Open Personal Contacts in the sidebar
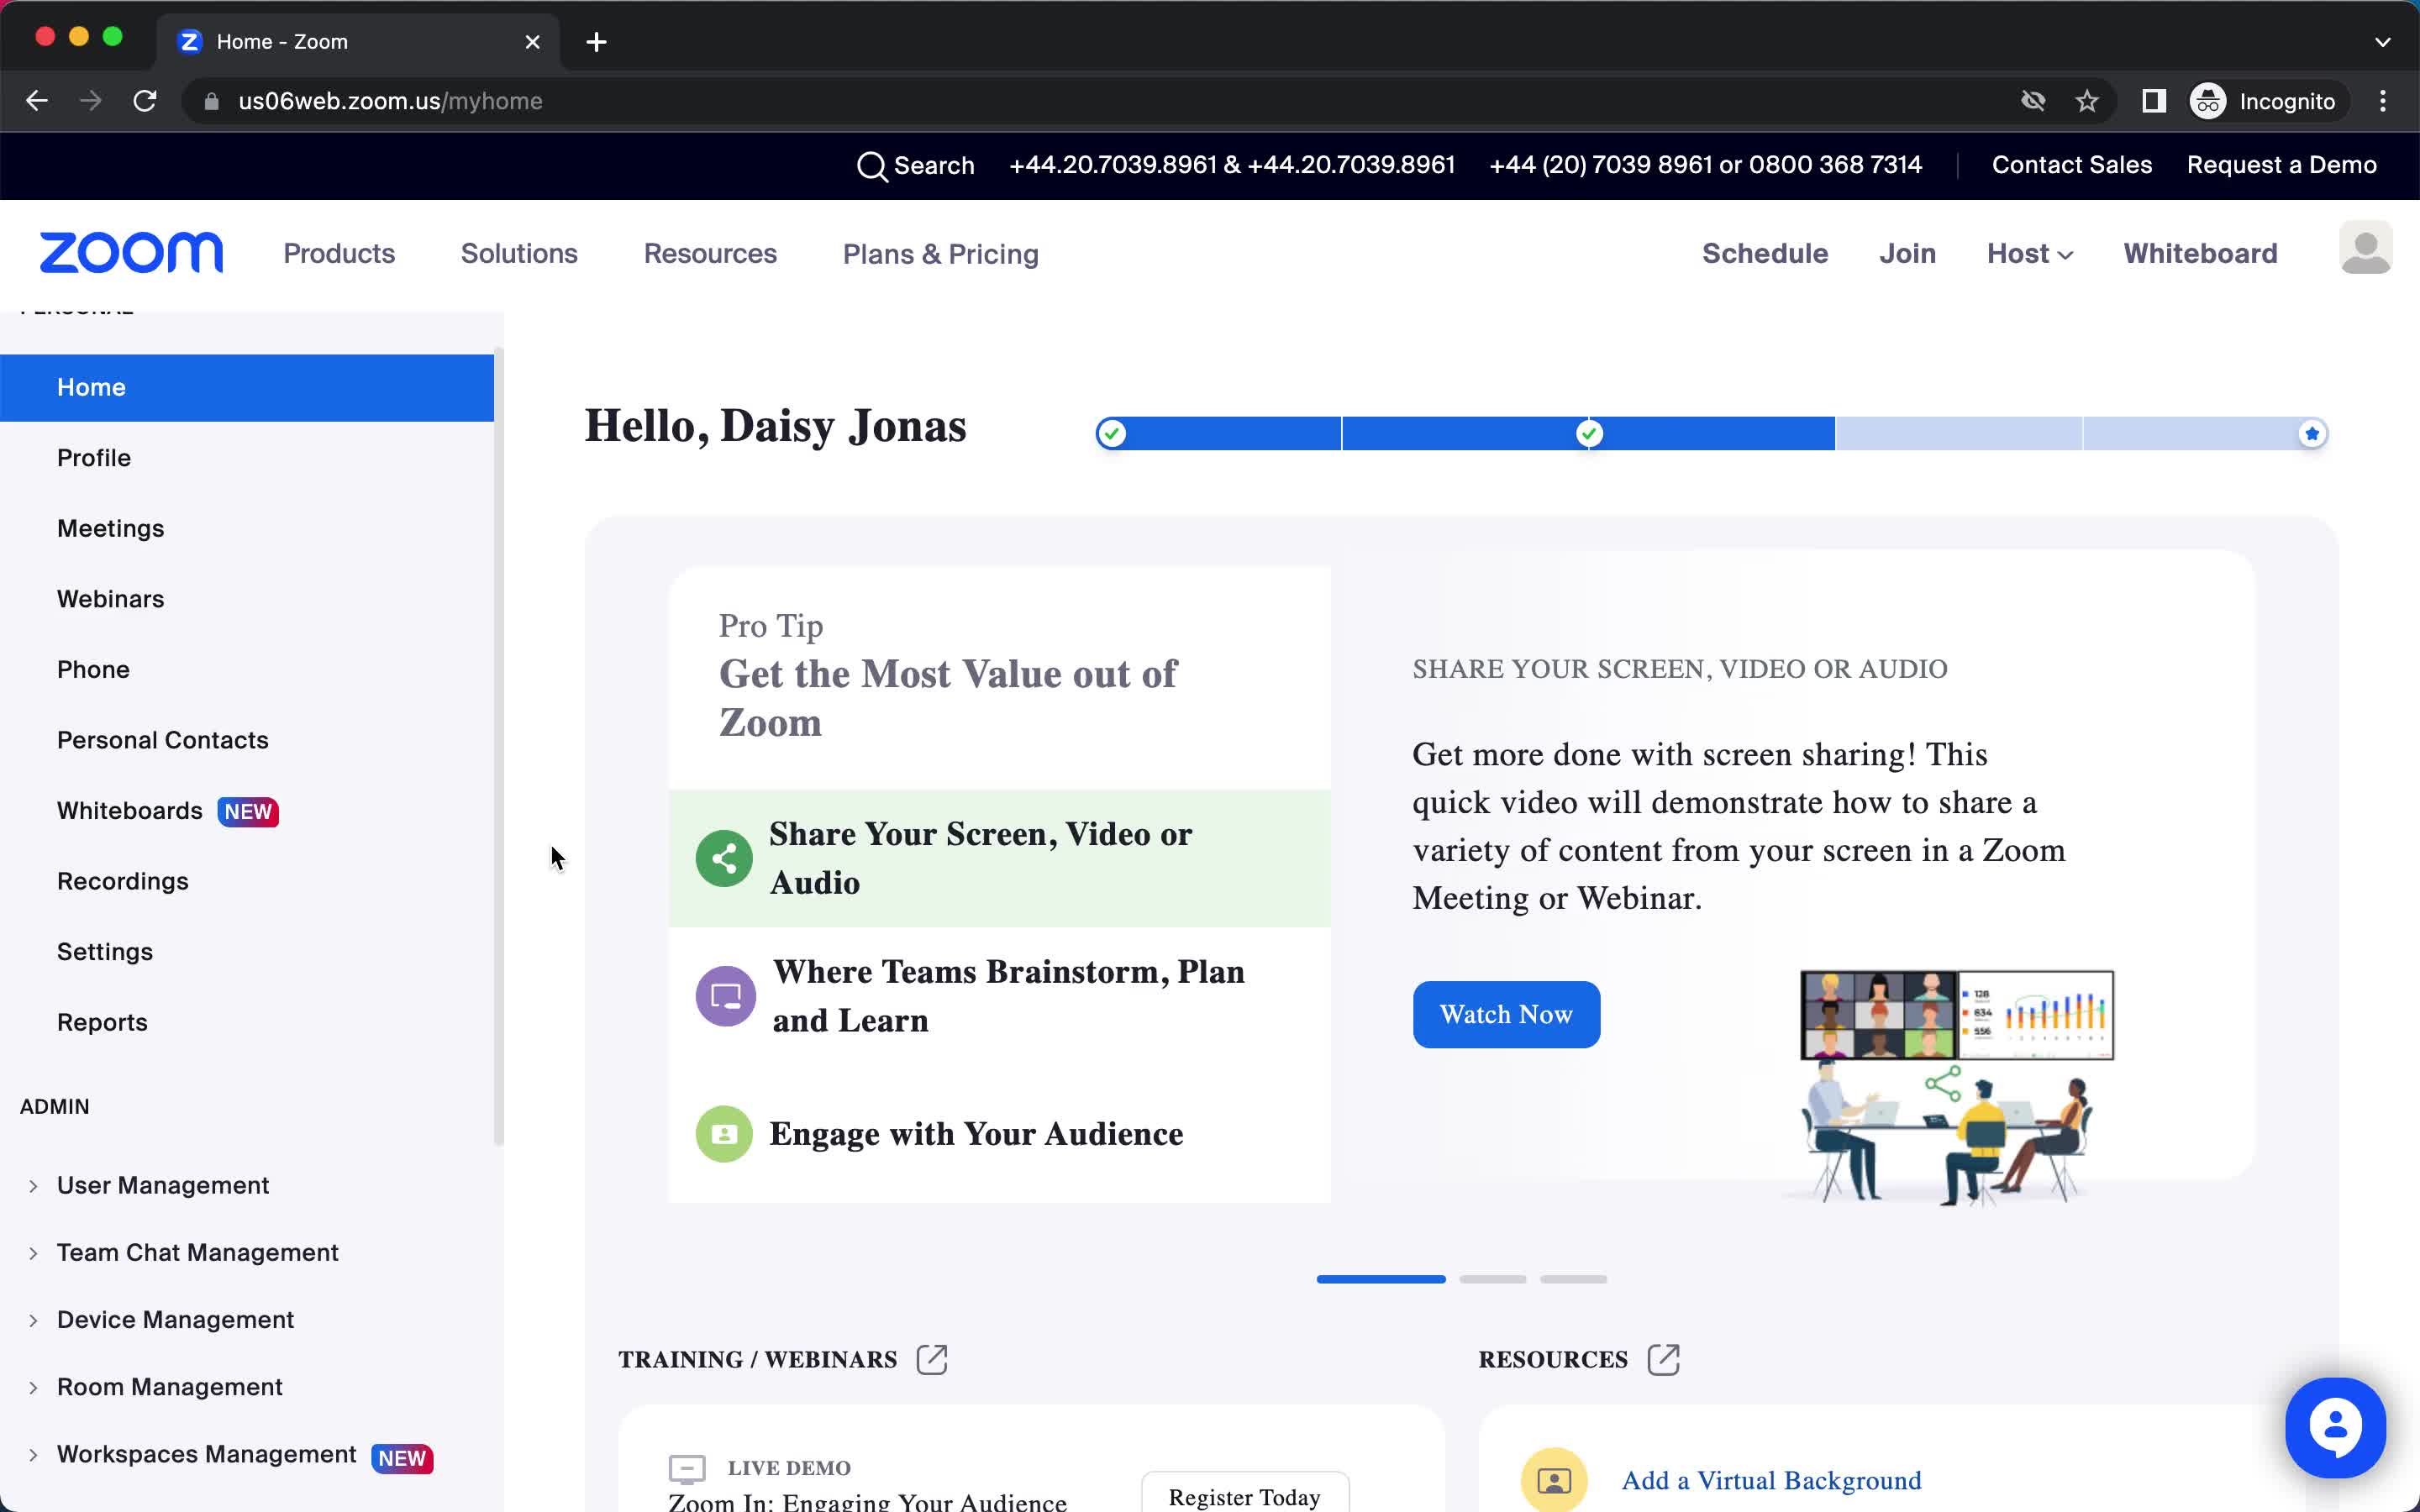This screenshot has width=2420, height=1512. tap(163, 740)
